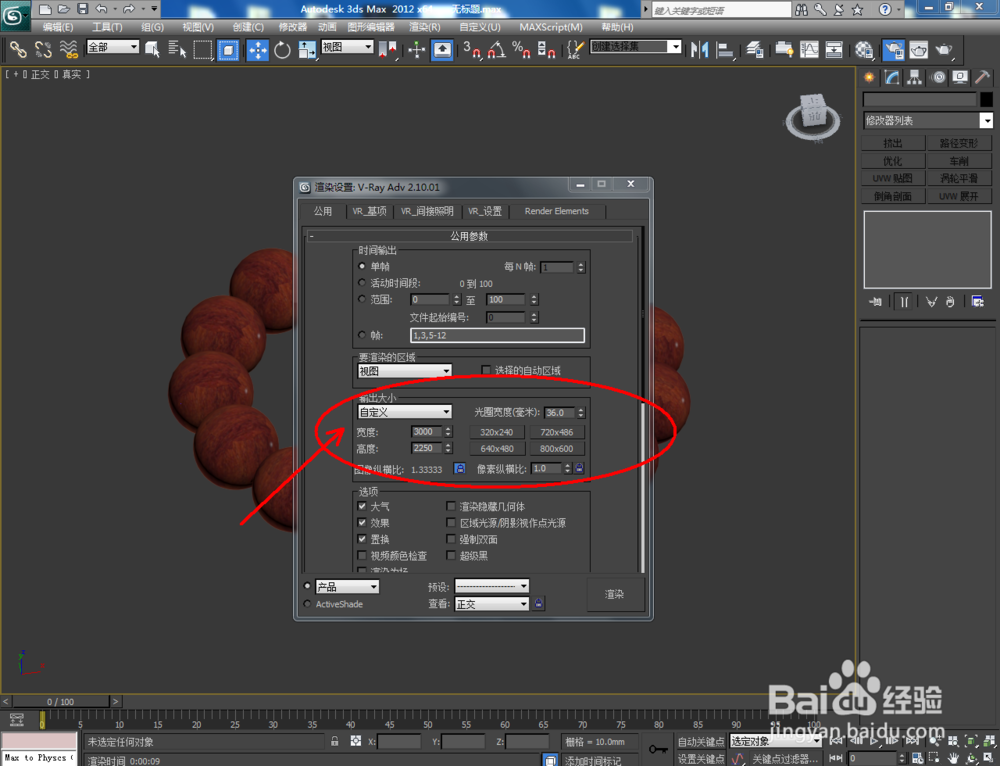This screenshot has height=766, width=1000.
Task: Open the 查看 正交 view dropdown
Action: tap(491, 604)
